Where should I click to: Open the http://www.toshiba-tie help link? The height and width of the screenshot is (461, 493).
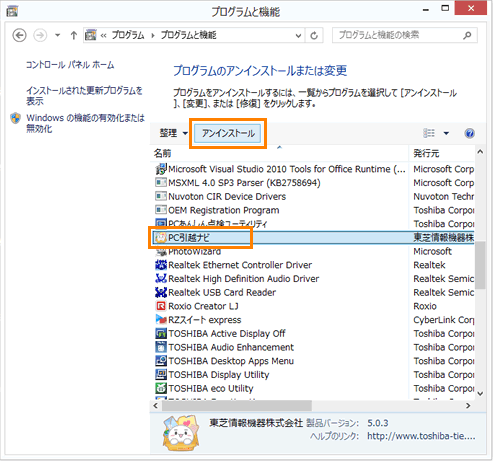(x=421, y=436)
